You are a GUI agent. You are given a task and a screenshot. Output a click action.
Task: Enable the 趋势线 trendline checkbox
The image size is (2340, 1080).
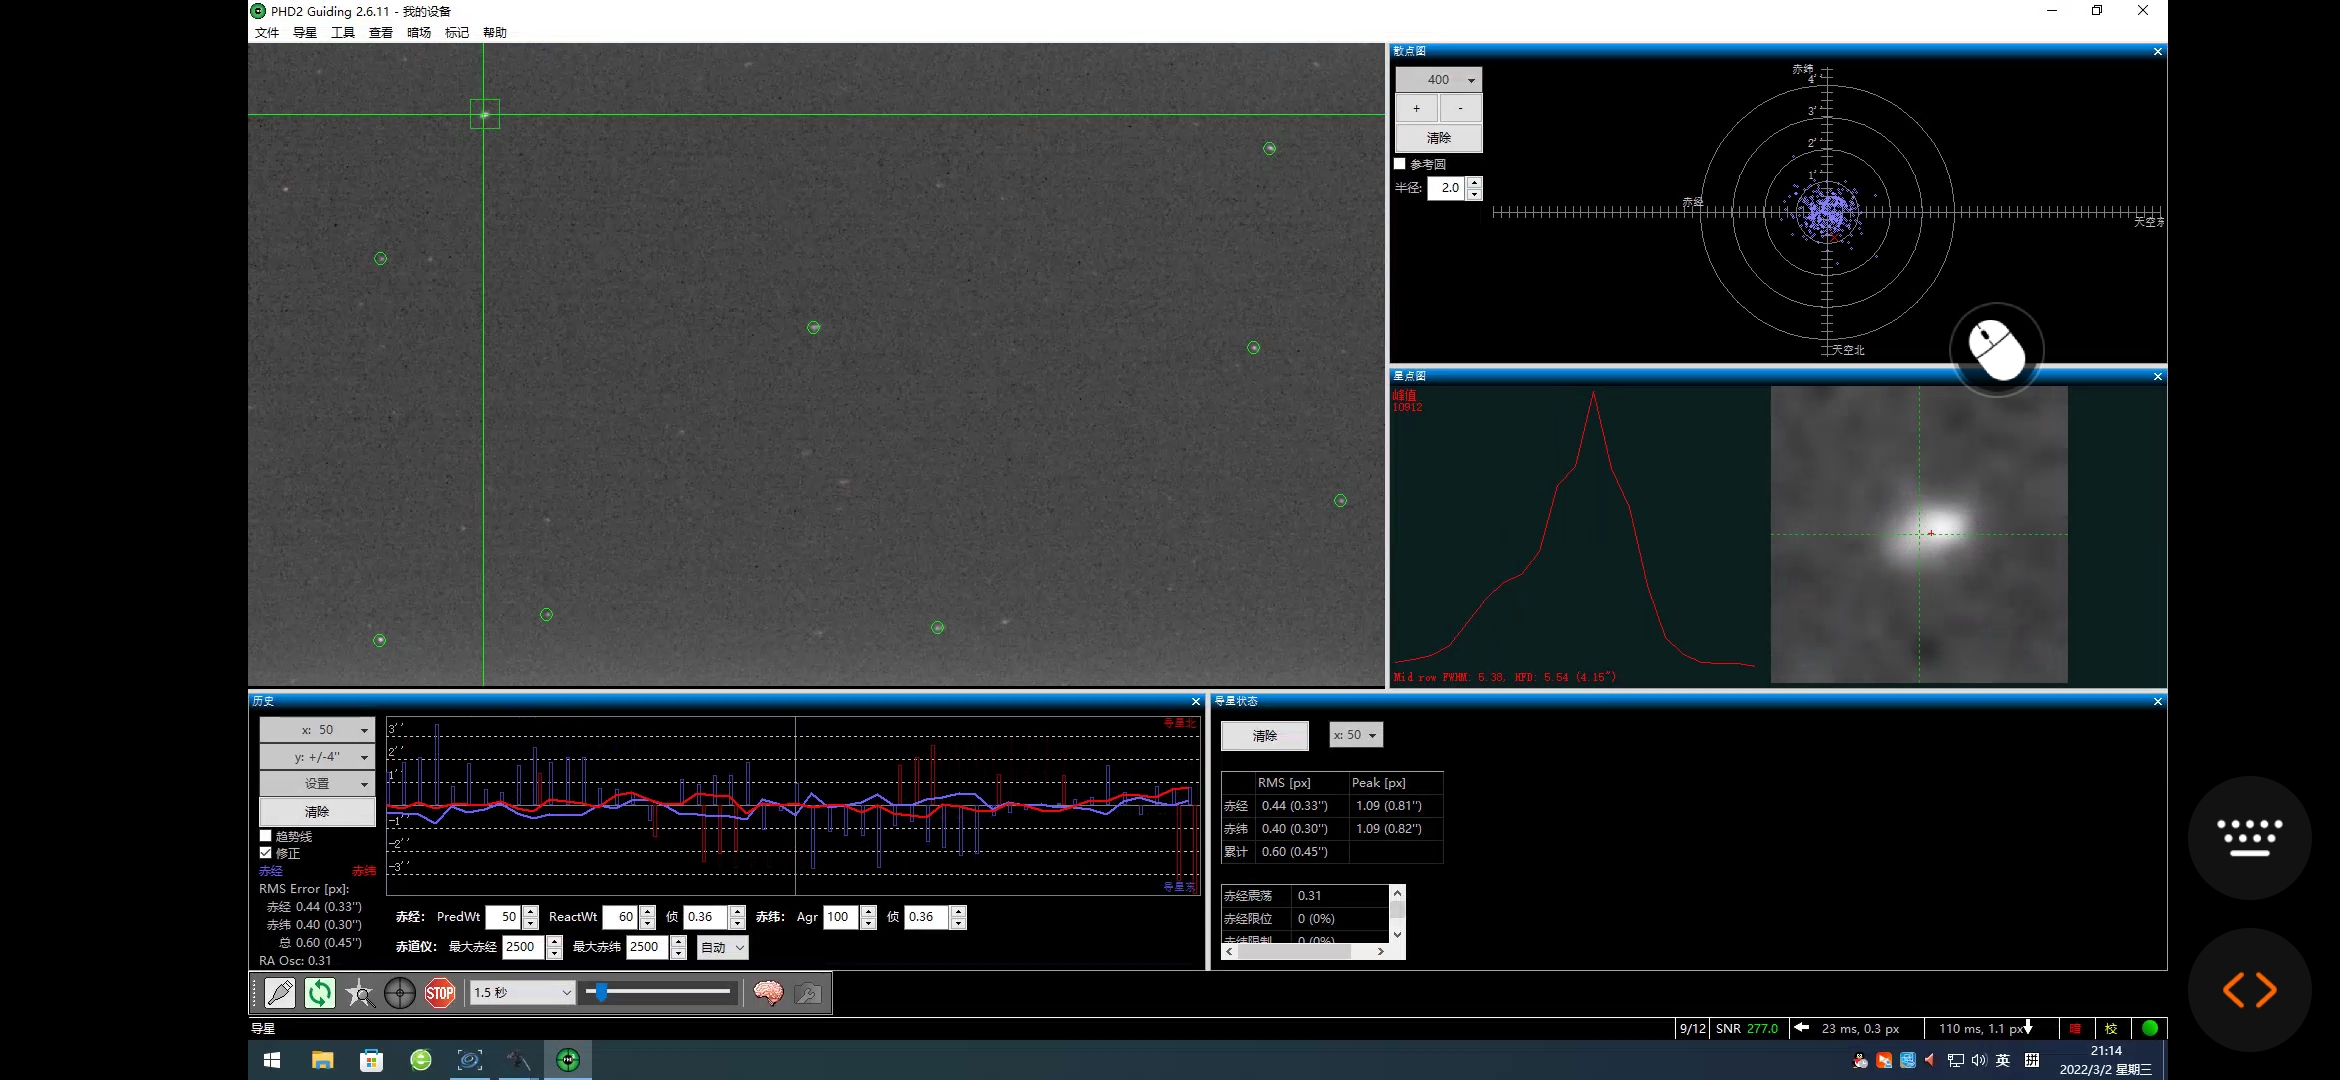tap(266, 836)
